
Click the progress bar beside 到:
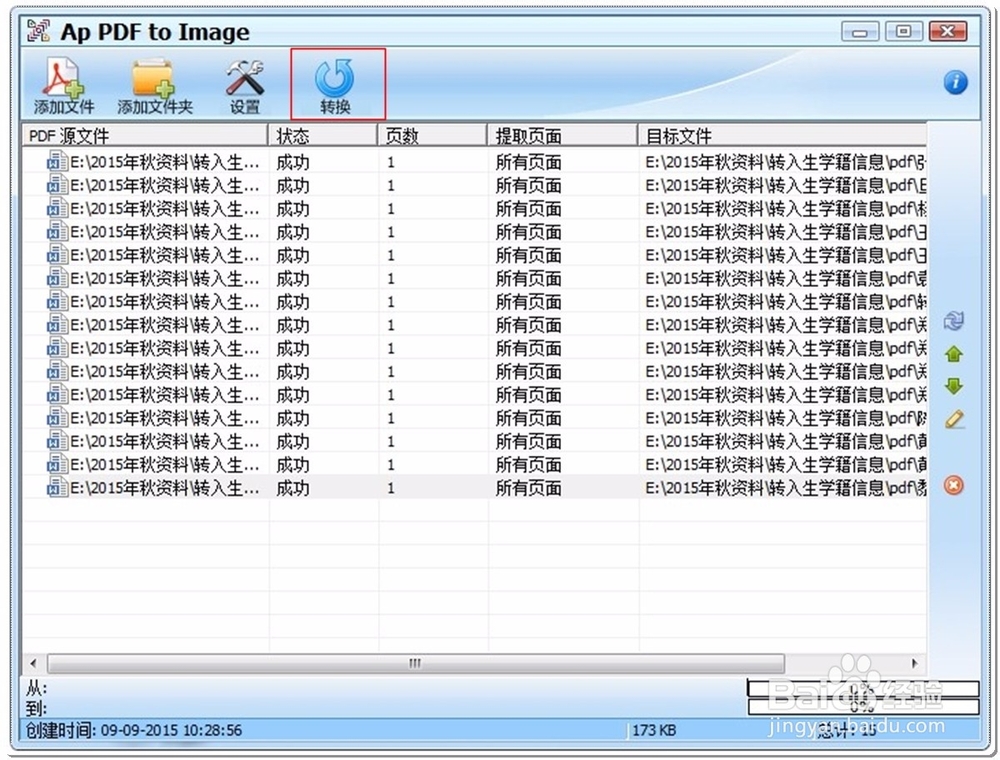pyautogui.click(x=864, y=706)
